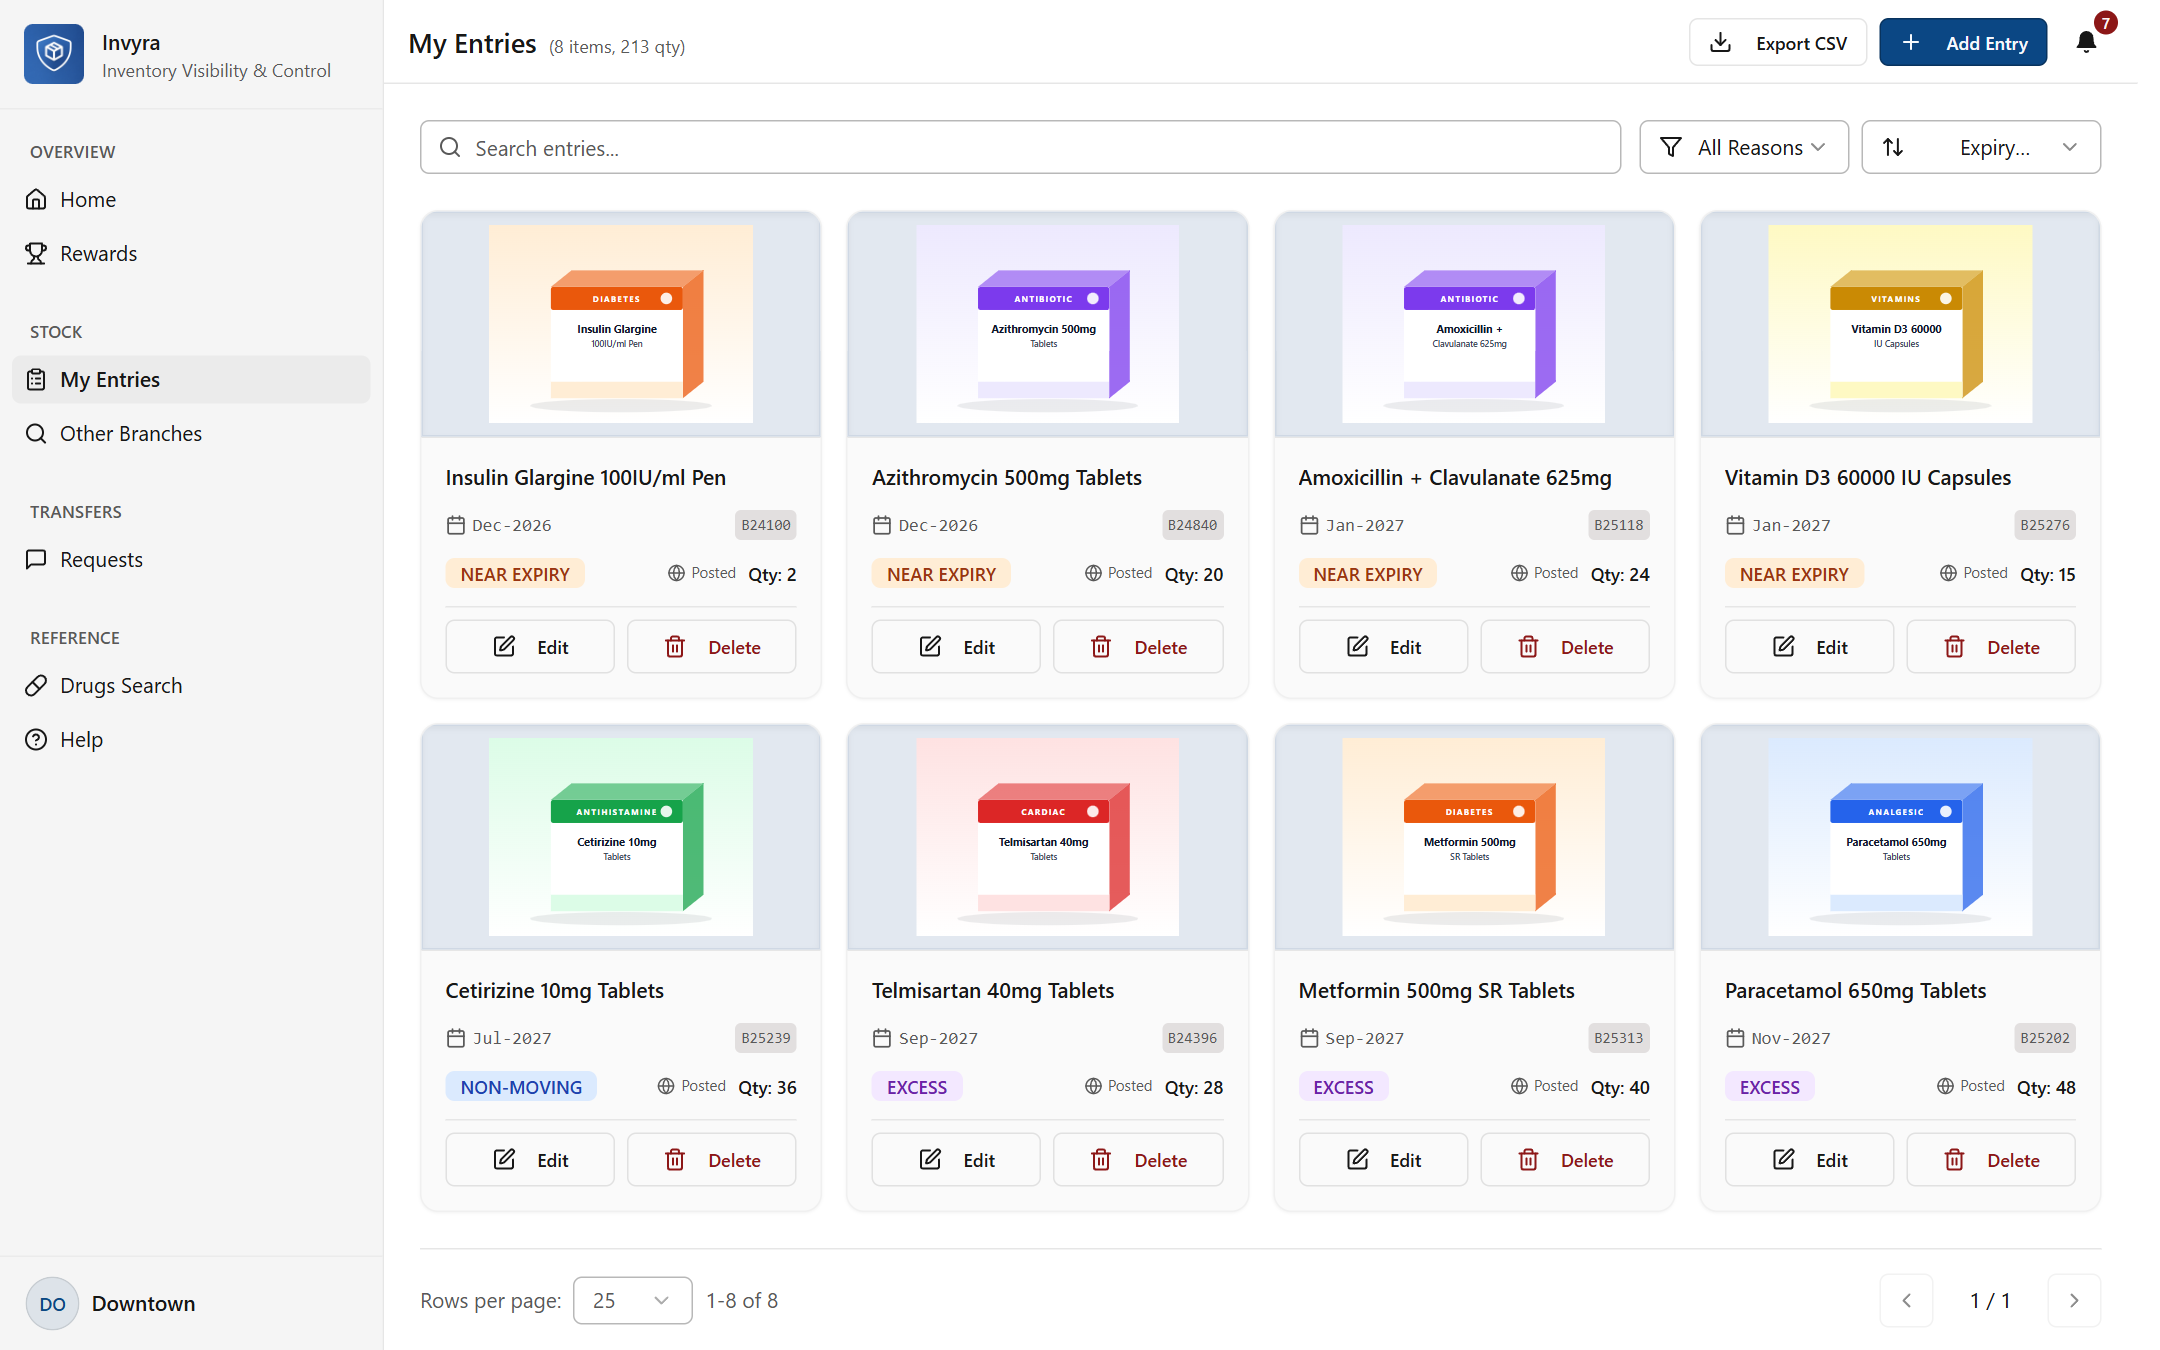Click the Export CSV button
Viewport: 2160px width, 1350px height.
tap(1778, 43)
